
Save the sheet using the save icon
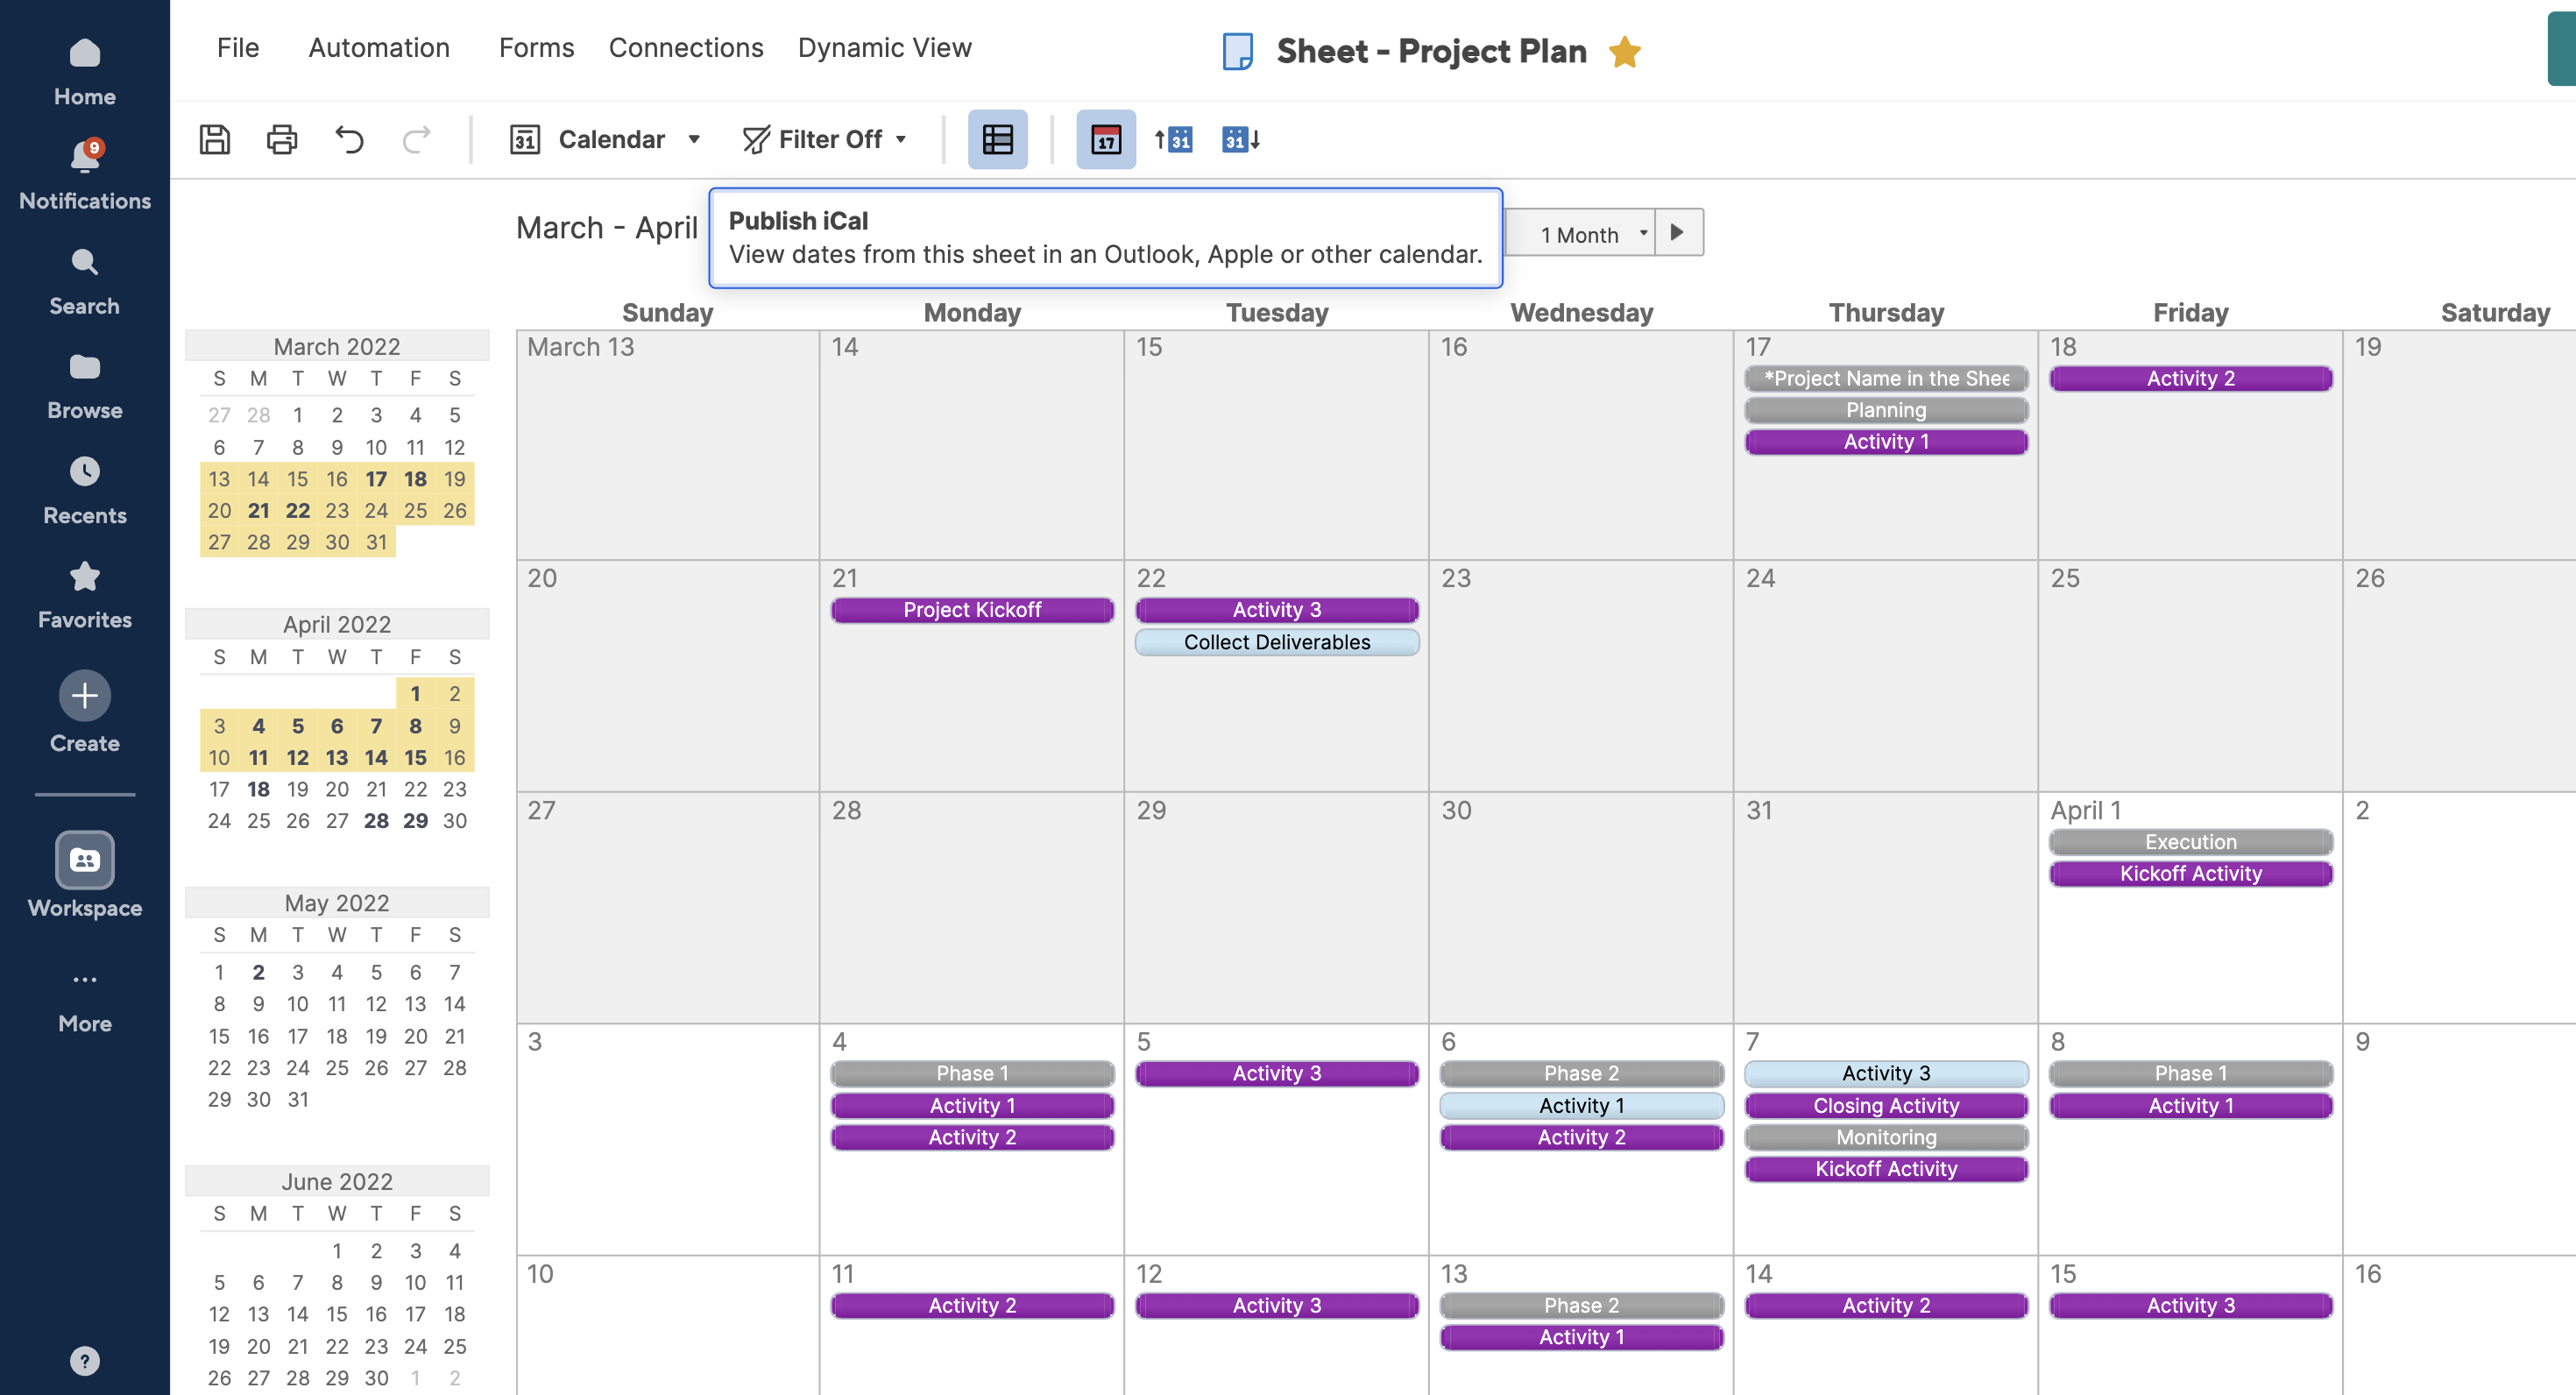pyautogui.click(x=215, y=139)
